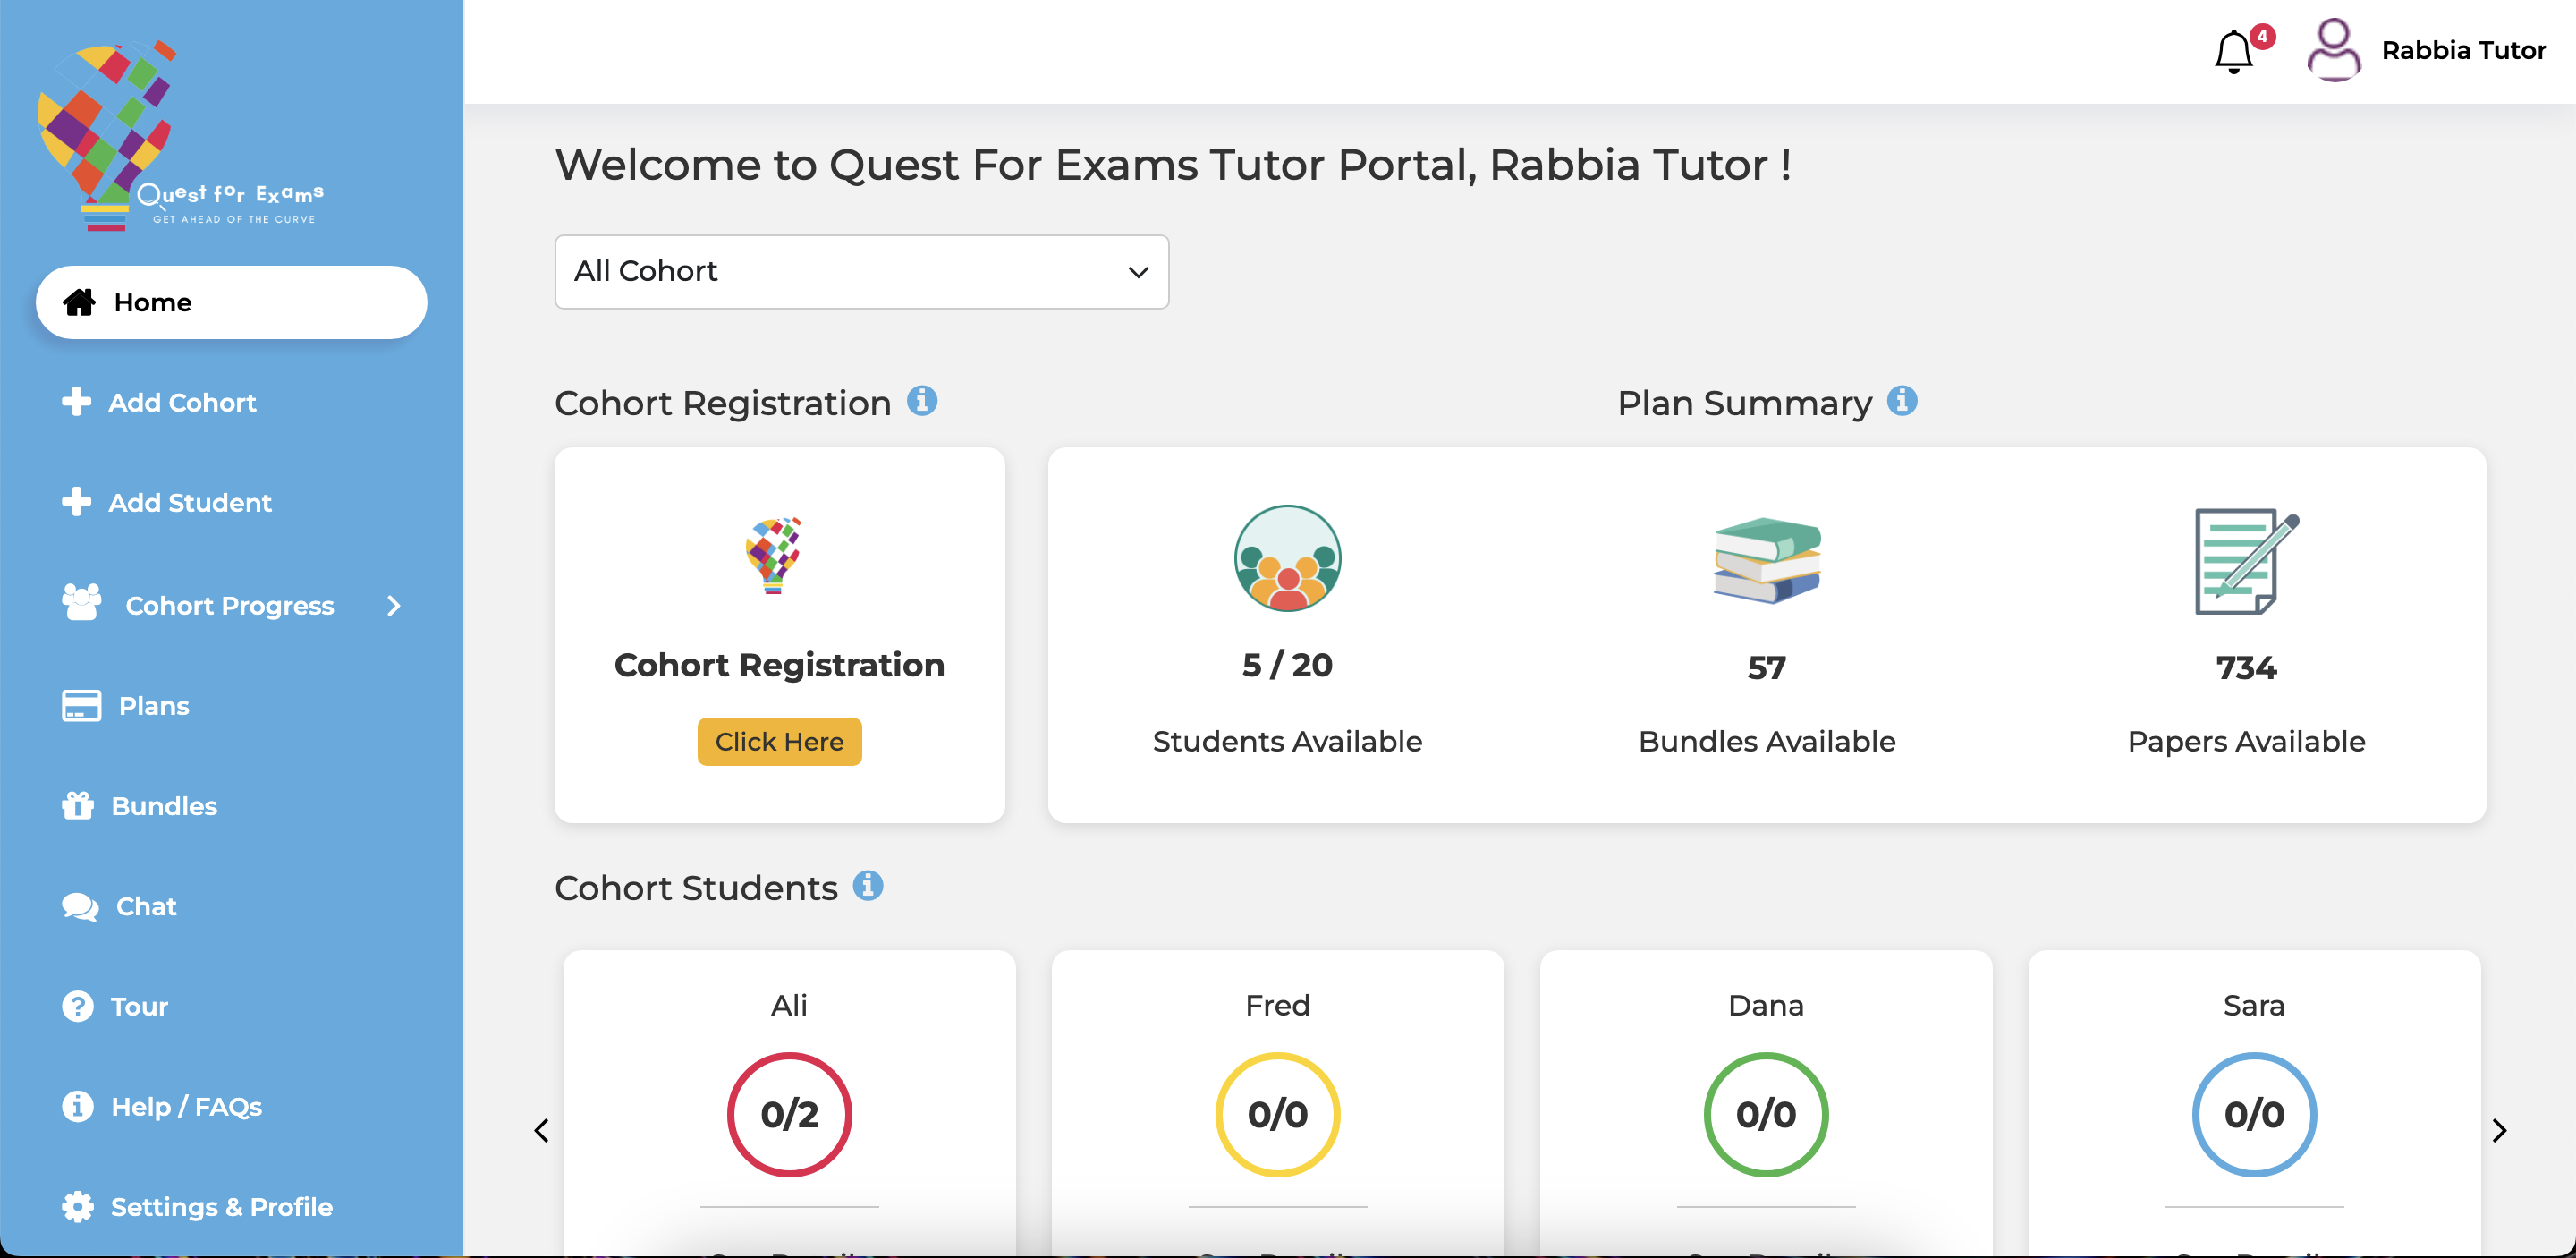Click the Bundles Available books icon
Viewport: 2576px width, 1258px height.
tap(1766, 560)
